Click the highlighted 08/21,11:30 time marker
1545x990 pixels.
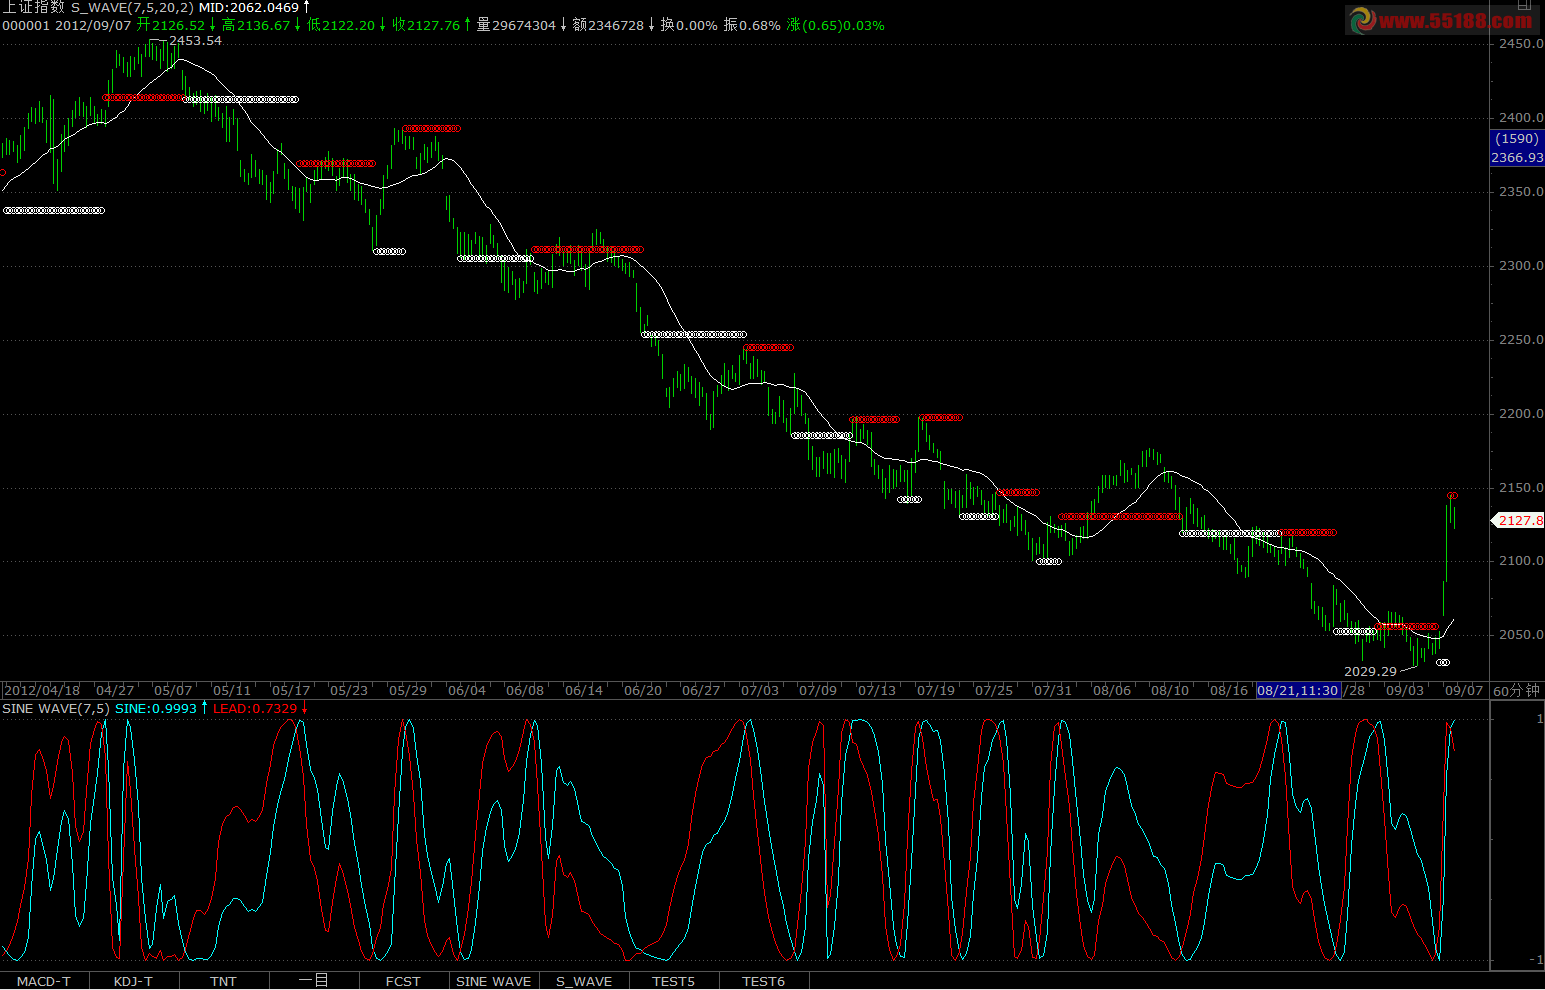coord(1297,691)
